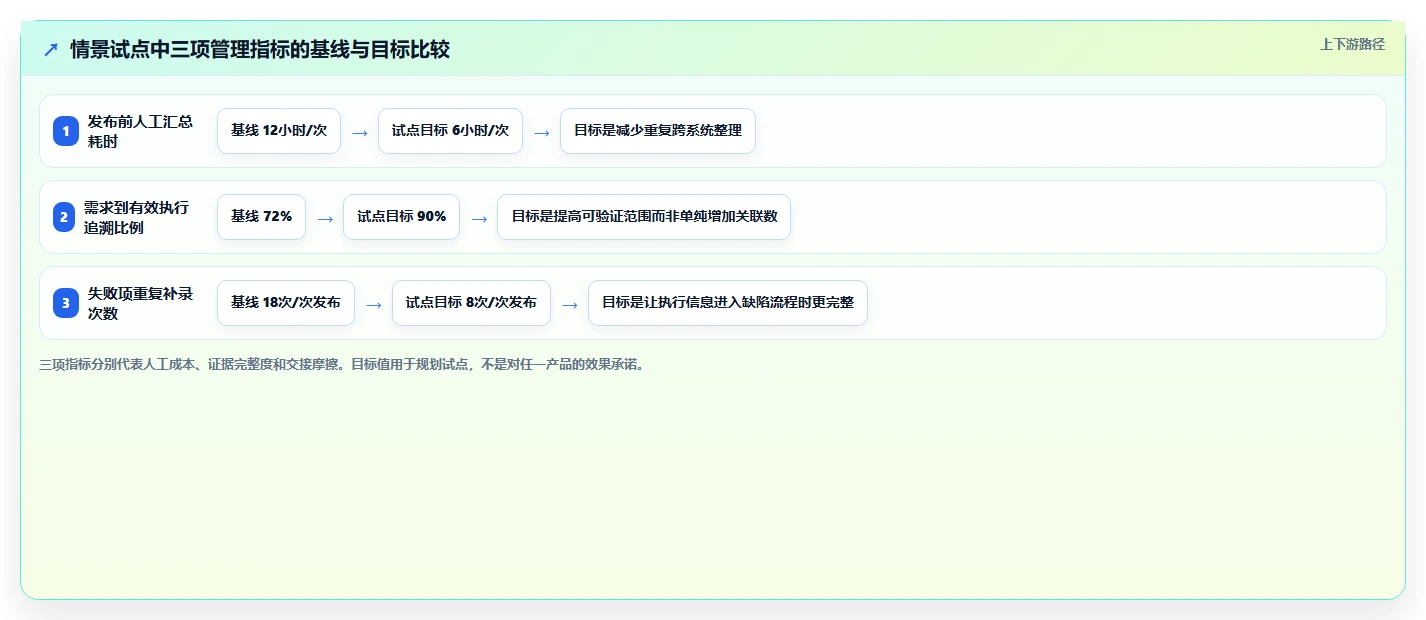Click the trend arrow icon beside the title
This screenshot has height=620, width=1426.
coord(51,49)
